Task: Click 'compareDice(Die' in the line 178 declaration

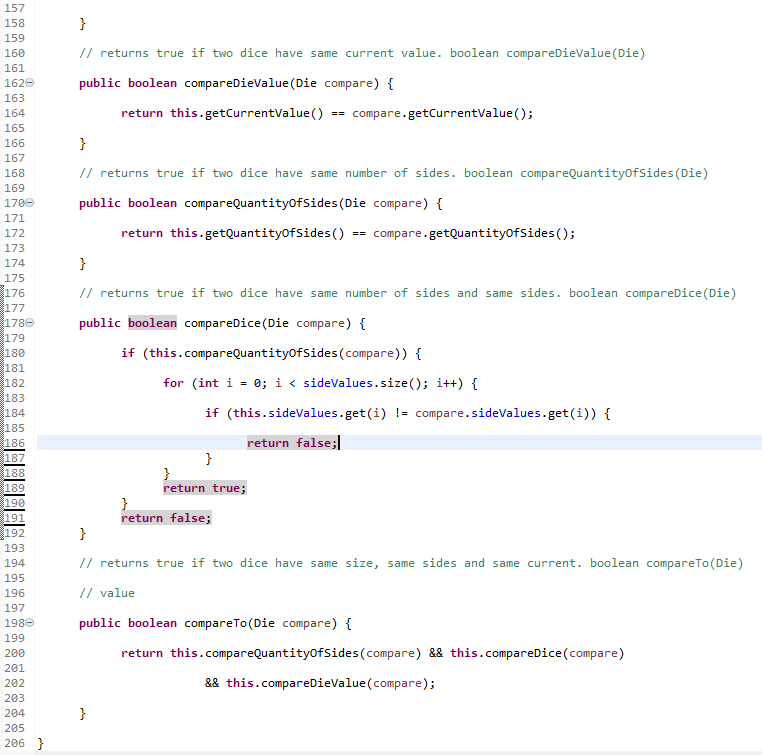Action: (x=236, y=323)
